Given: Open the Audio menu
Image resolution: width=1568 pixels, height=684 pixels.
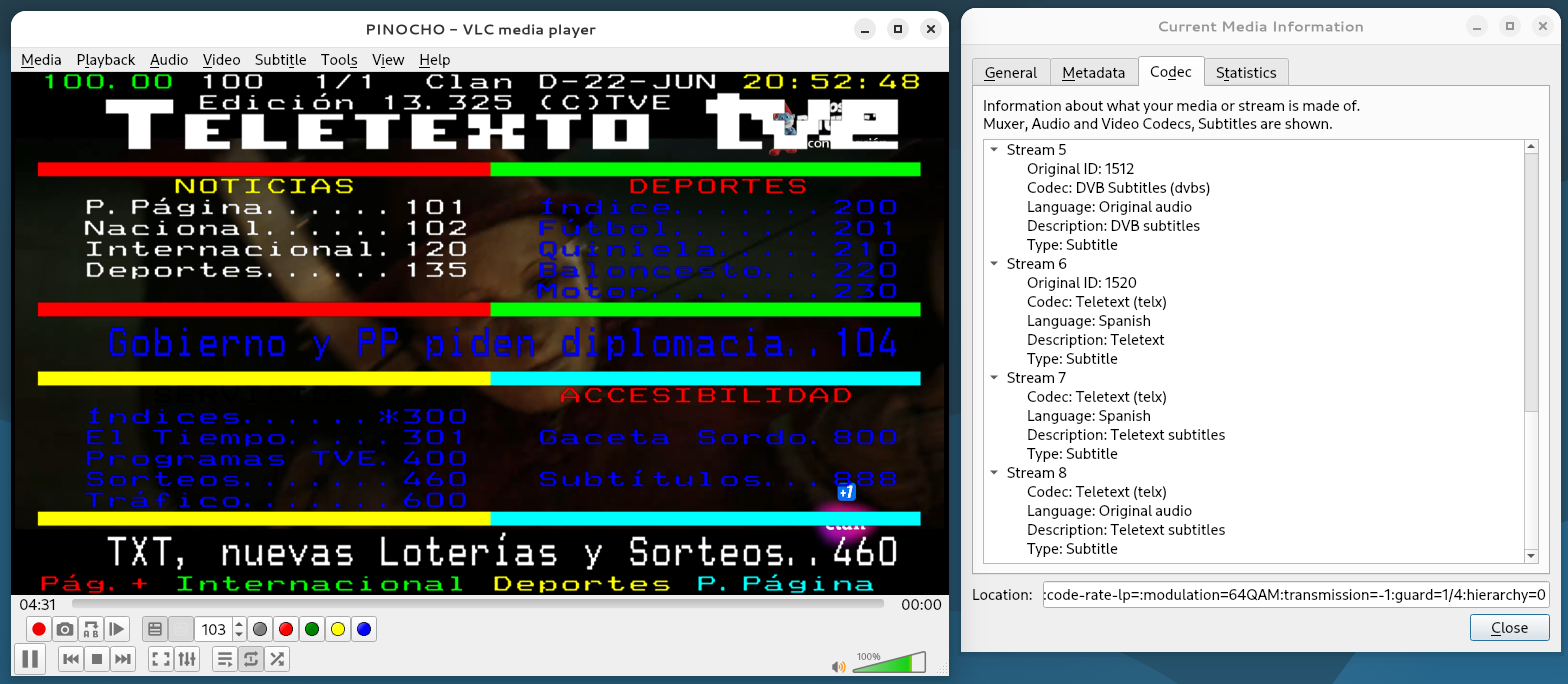Looking at the screenshot, I should click(x=169, y=60).
